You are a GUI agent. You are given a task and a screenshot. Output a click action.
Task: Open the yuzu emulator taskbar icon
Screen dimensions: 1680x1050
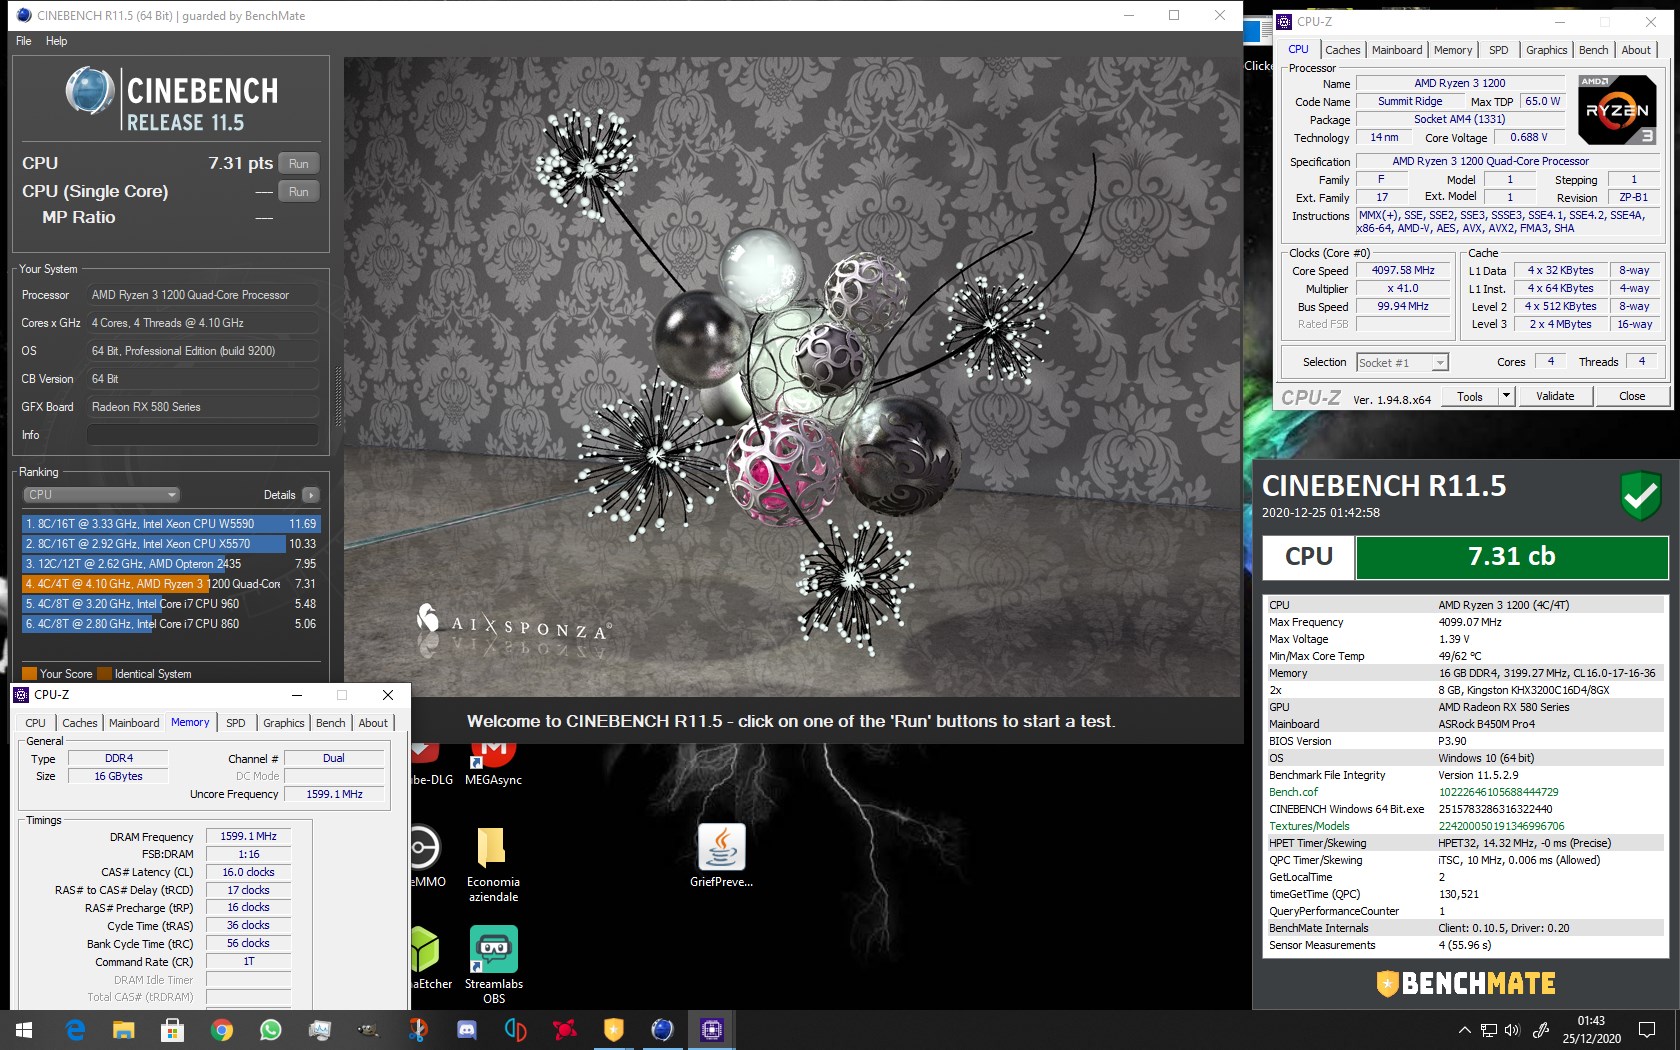click(x=515, y=1030)
